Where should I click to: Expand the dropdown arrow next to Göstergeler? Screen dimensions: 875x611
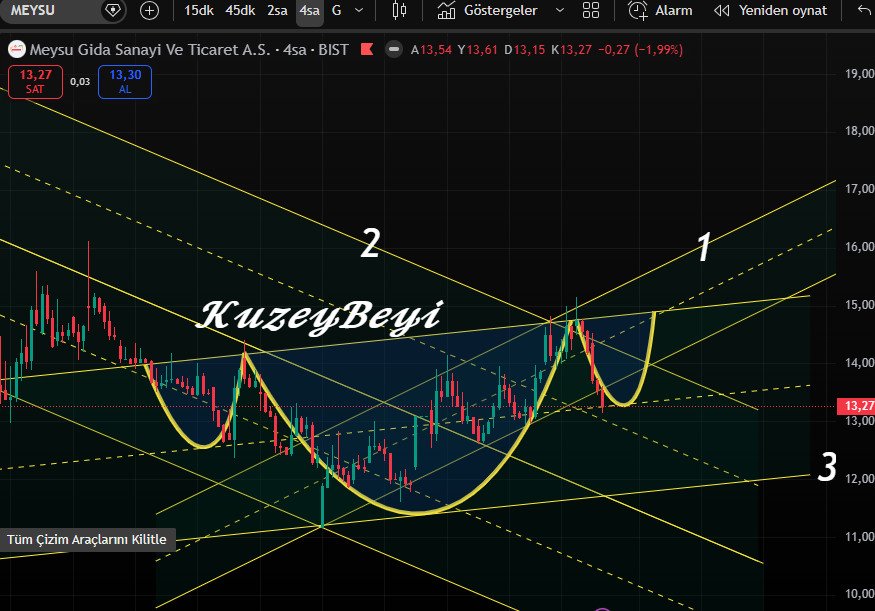tap(560, 10)
